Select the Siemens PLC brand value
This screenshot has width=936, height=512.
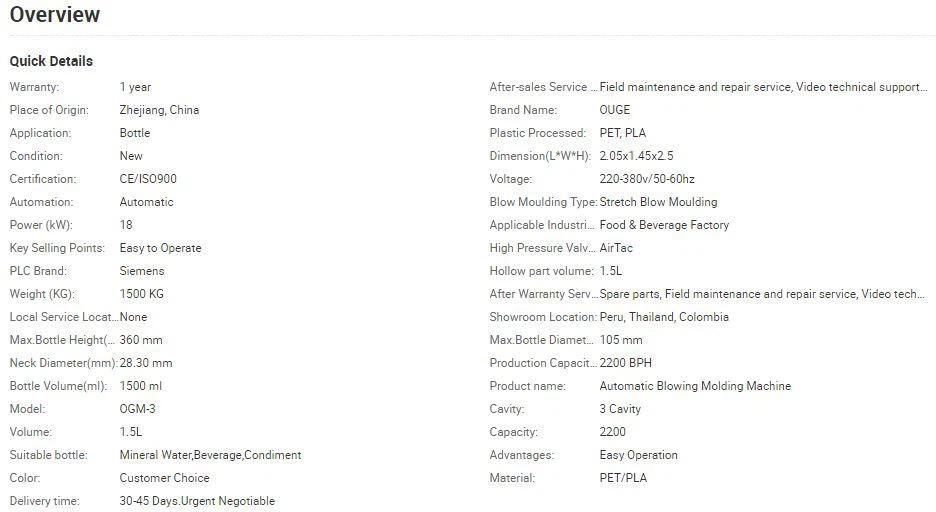[x=142, y=271]
